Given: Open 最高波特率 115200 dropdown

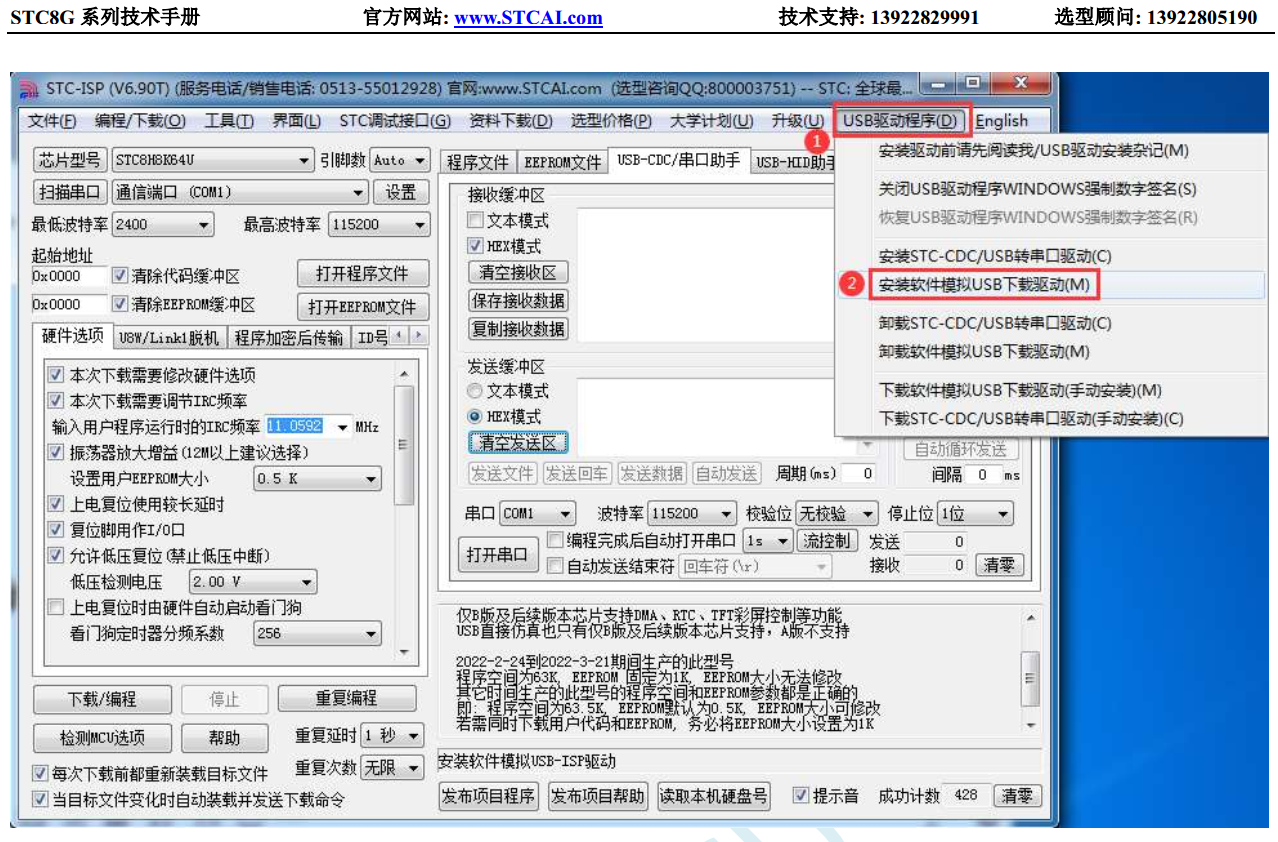Looking at the screenshot, I should pyautogui.click(x=379, y=225).
